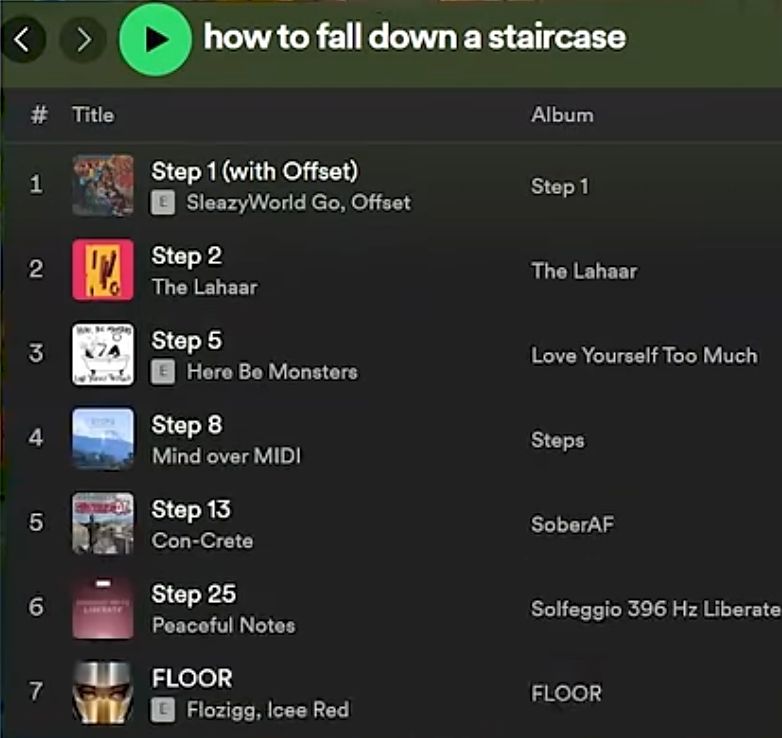Select Here Be Monsters cover art
Image resolution: width=782 pixels, height=738 pixels.
coord(102,354)
